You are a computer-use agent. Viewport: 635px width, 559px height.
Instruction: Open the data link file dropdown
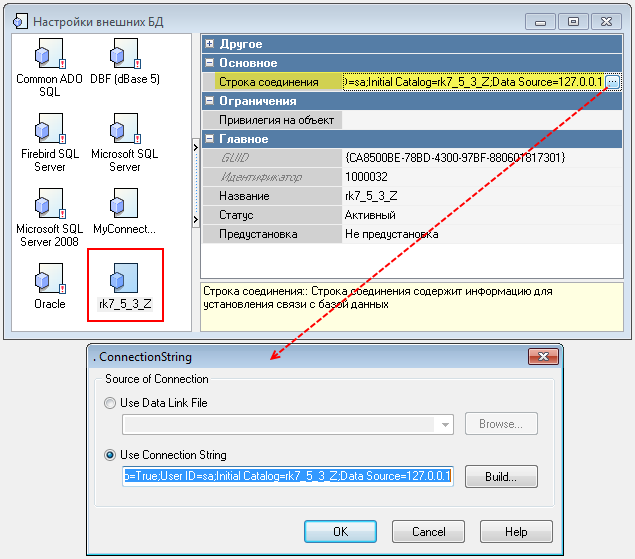click(x=444, y=425)
